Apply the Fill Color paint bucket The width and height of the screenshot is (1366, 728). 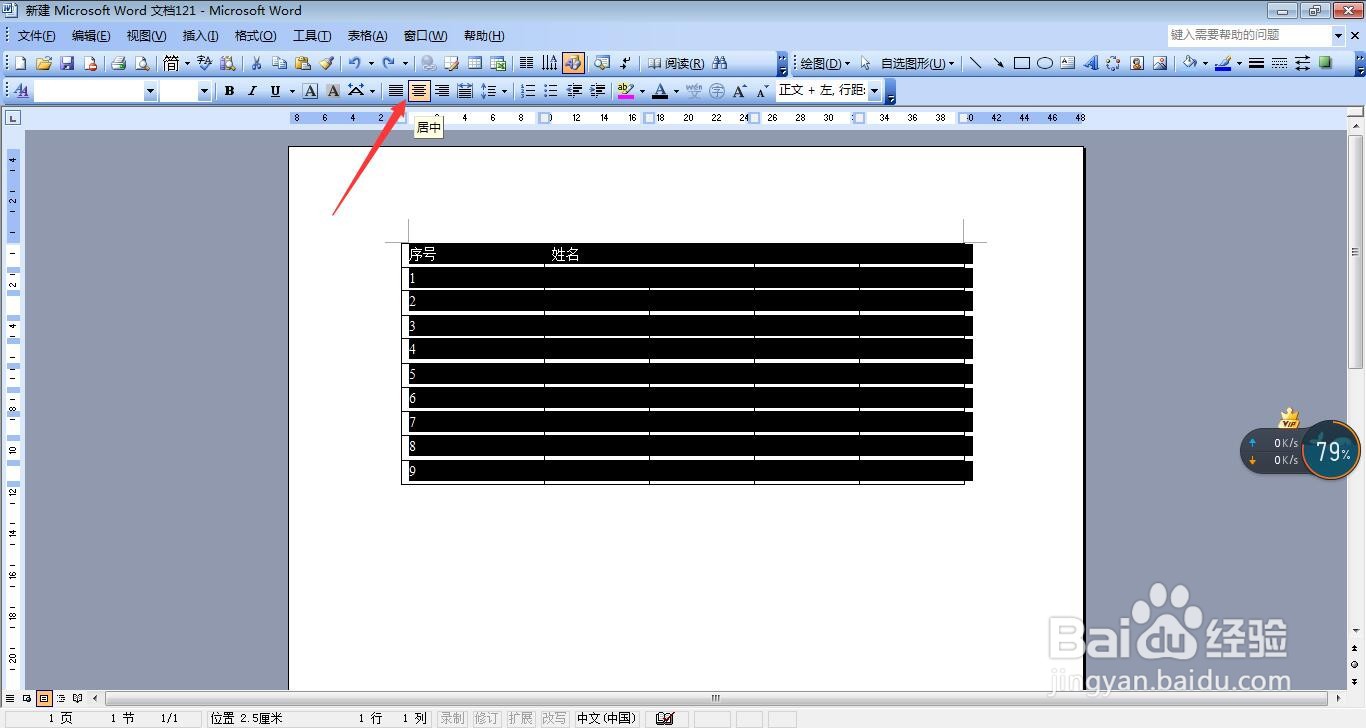pyautogui.click(x=1190, y=63)
